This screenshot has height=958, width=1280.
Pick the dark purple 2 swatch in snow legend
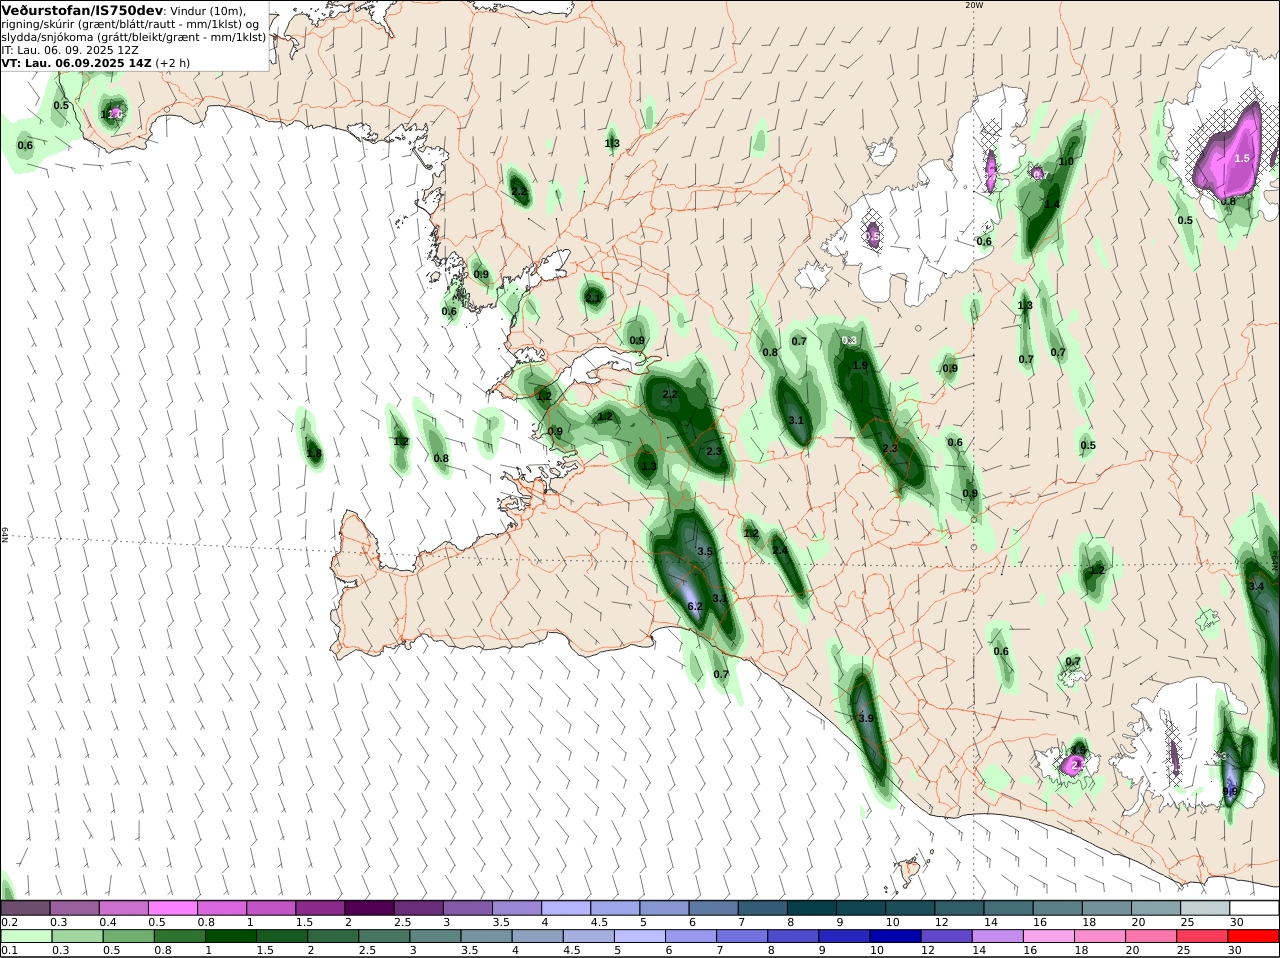(x=370, y=908)
